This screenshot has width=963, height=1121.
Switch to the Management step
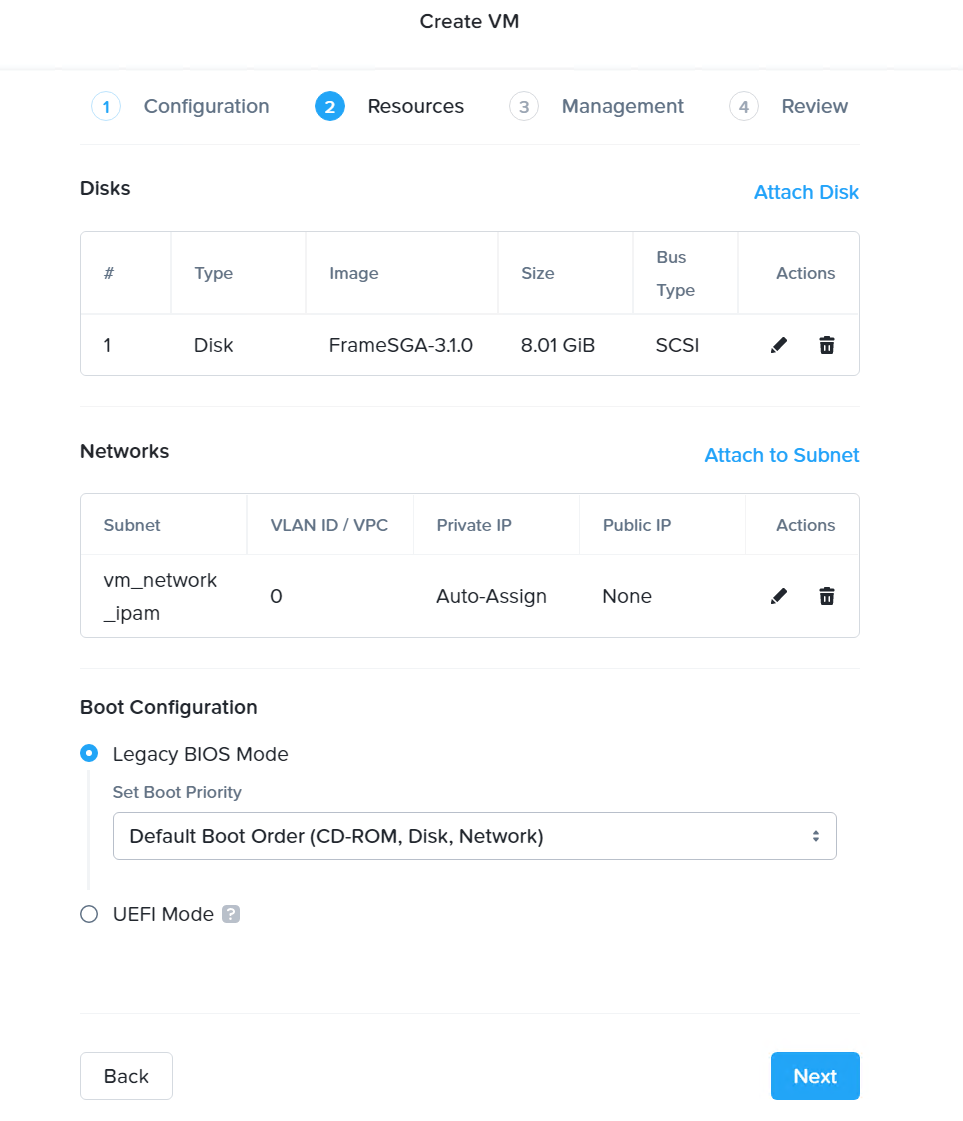click(622, 106)
